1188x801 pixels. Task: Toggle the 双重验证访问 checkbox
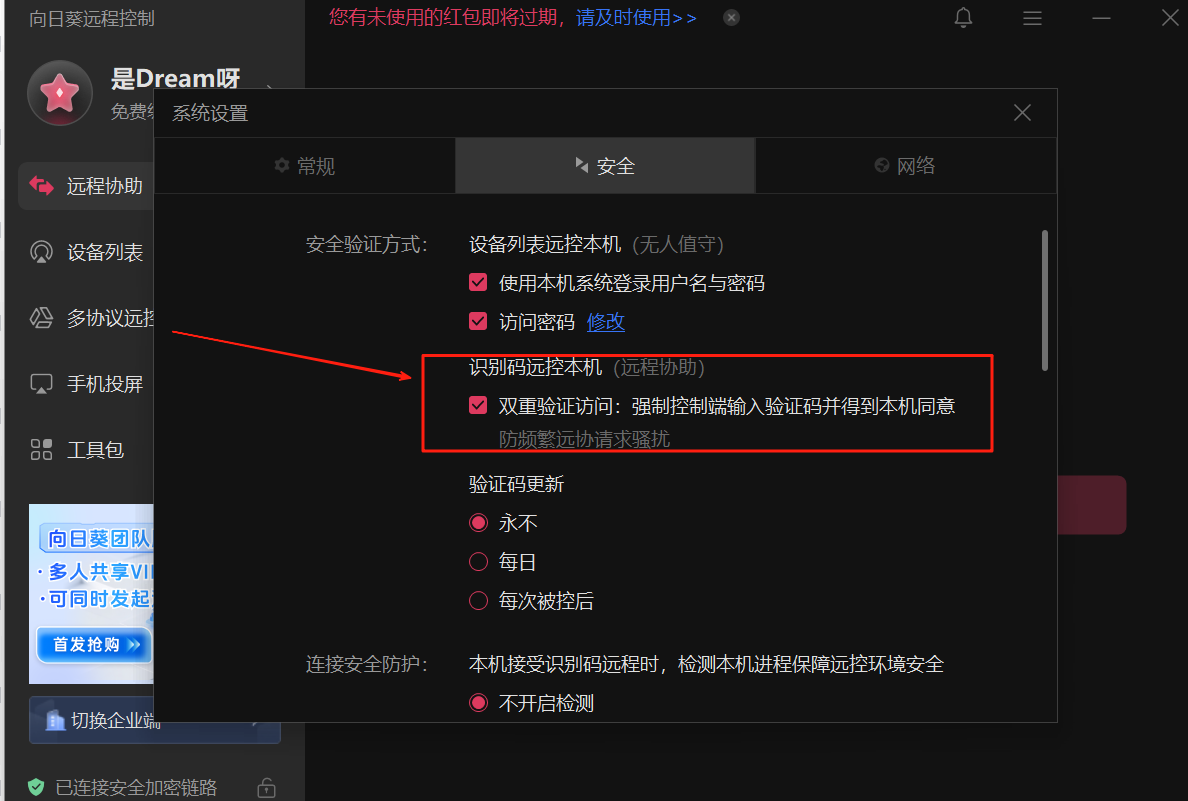[478, 405]
